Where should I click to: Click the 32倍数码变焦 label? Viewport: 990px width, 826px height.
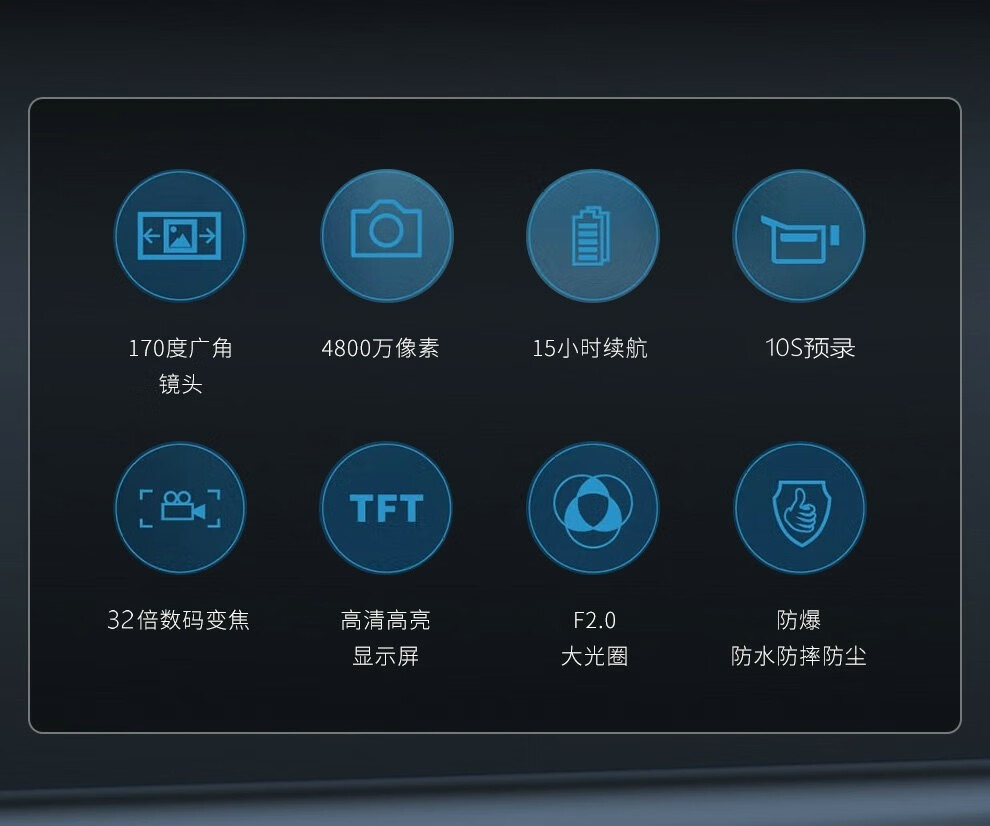[x=179, y=620]
